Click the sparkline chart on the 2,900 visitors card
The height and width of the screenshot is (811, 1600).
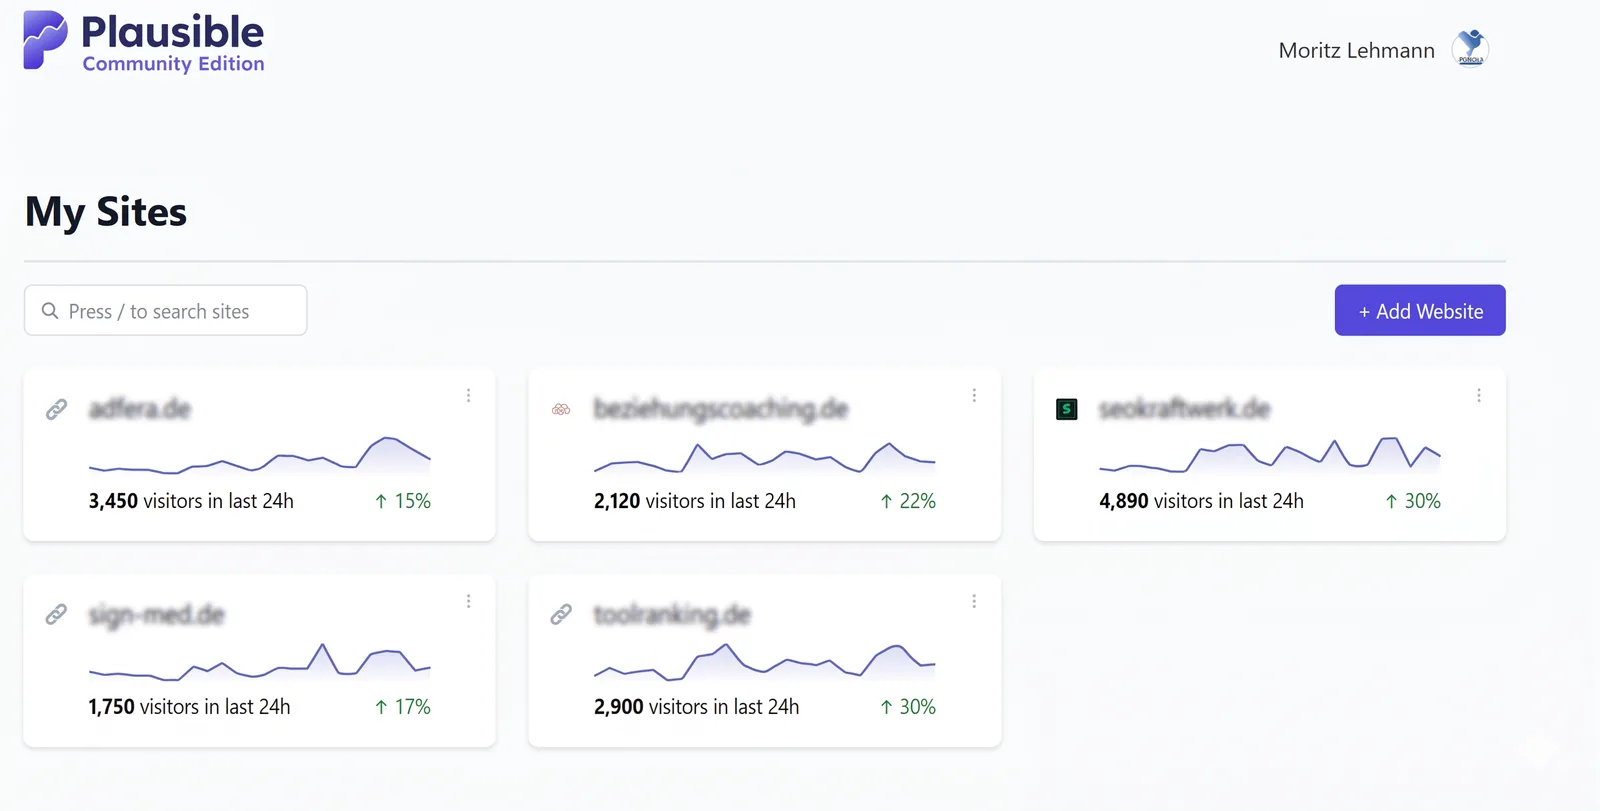click(765, 662)
